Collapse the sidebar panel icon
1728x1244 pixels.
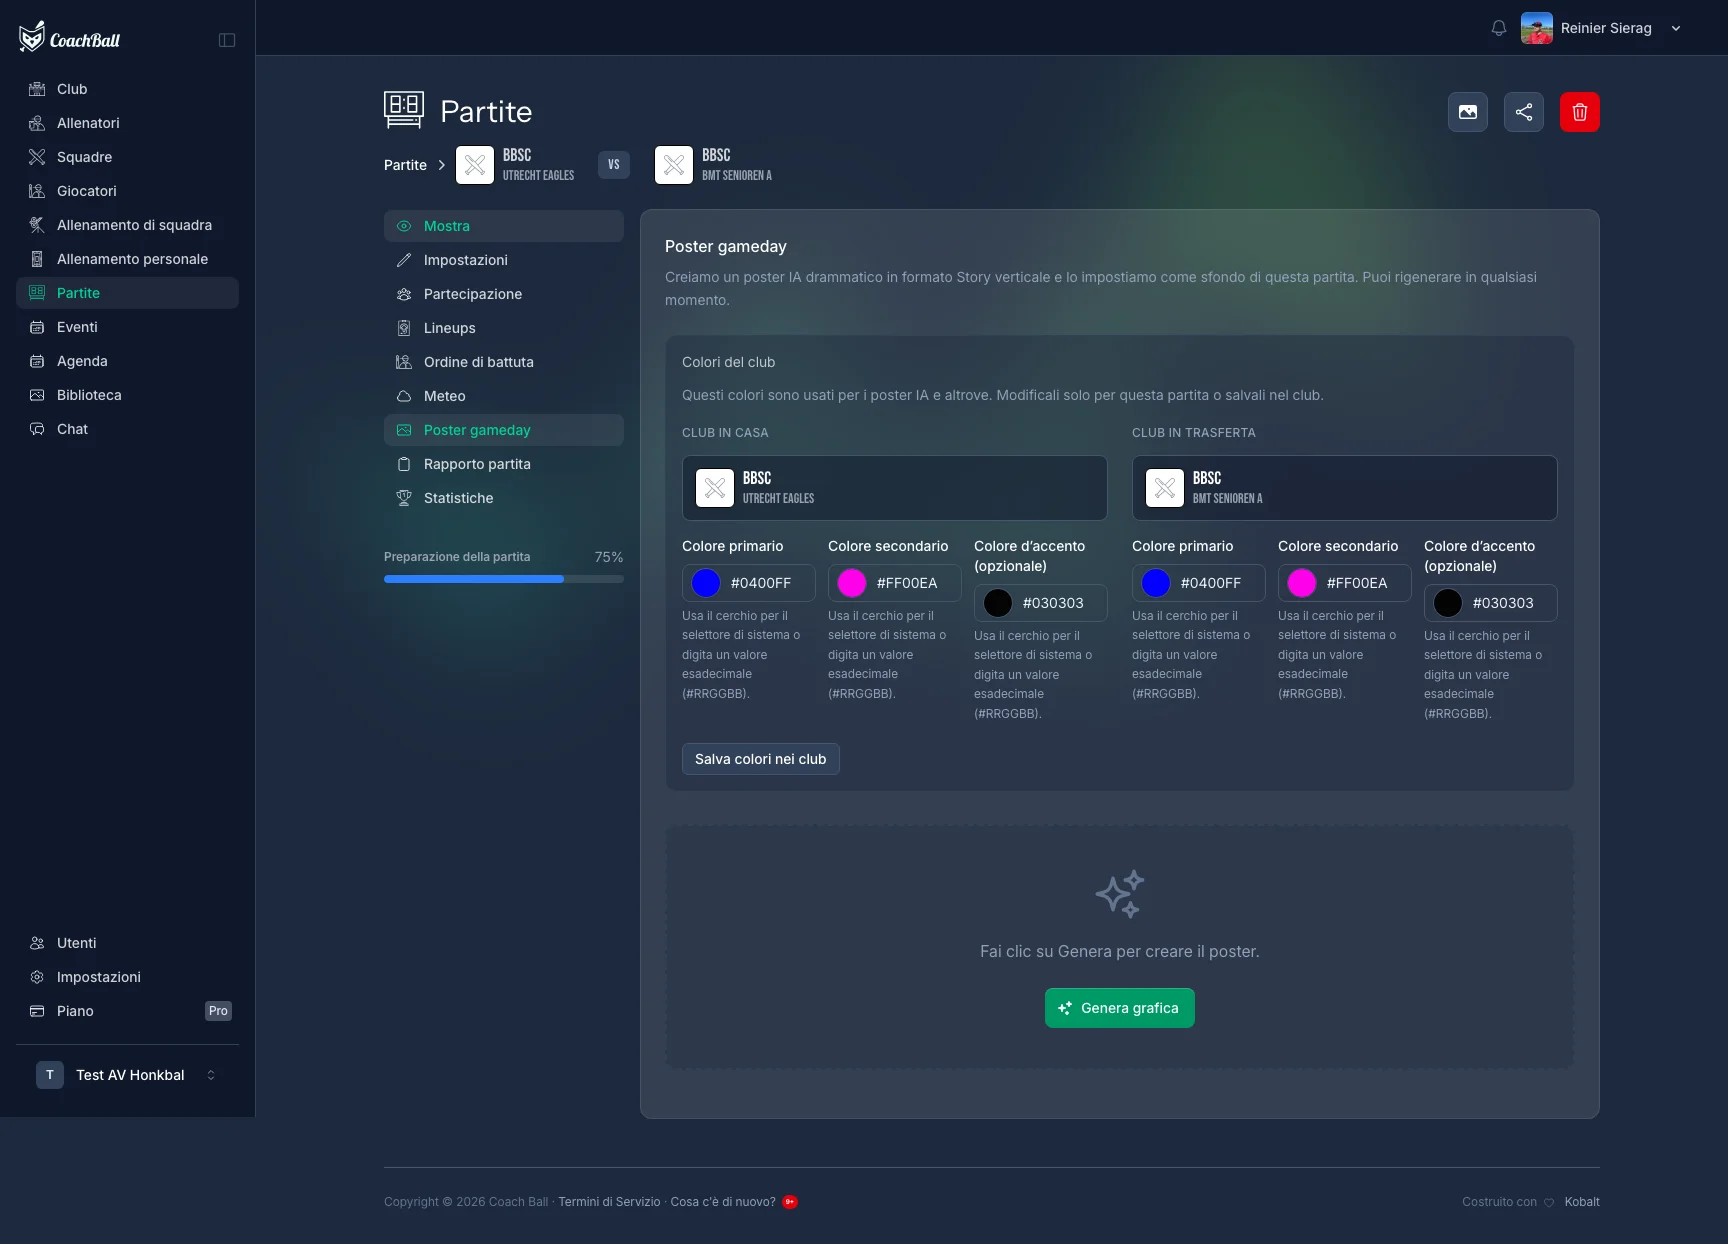click(227, 40)
